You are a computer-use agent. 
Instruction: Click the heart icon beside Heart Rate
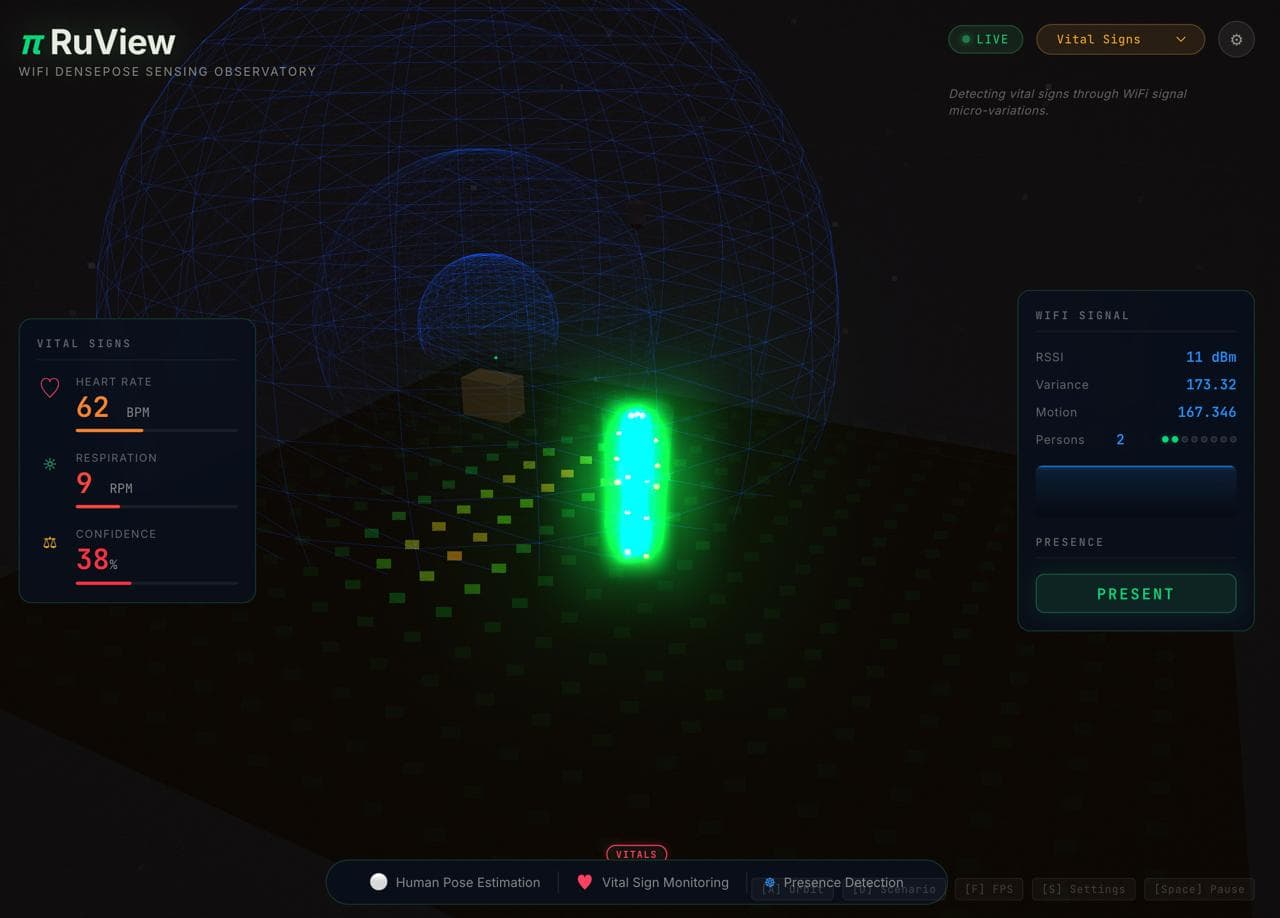pos(50,387)
